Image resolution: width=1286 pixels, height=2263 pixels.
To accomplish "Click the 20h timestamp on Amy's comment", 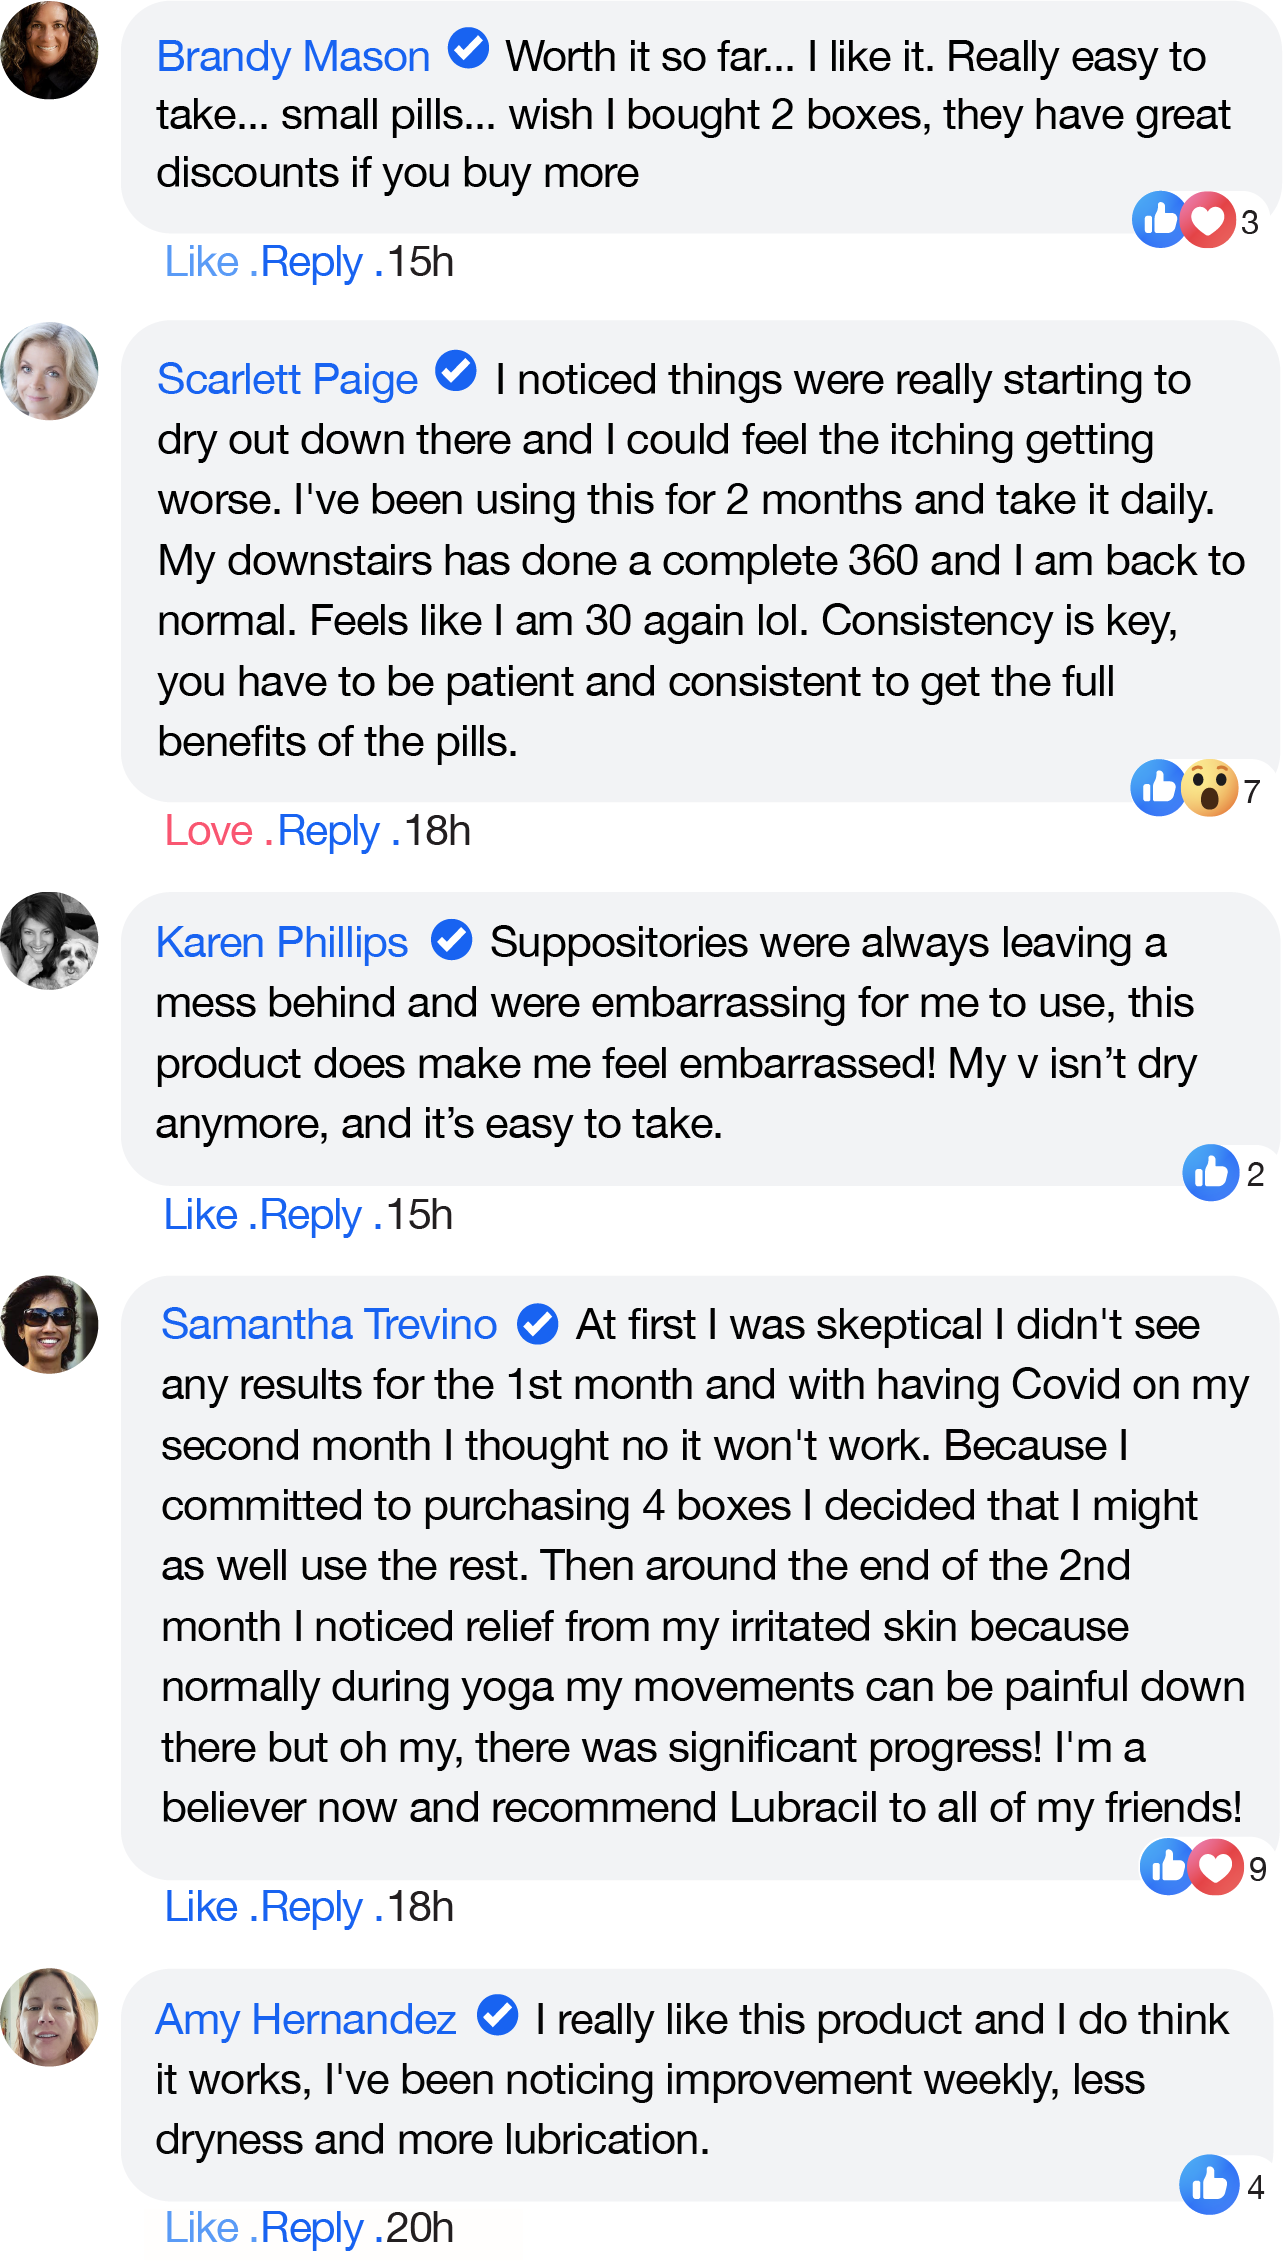I will click(x=420, y=2228).
